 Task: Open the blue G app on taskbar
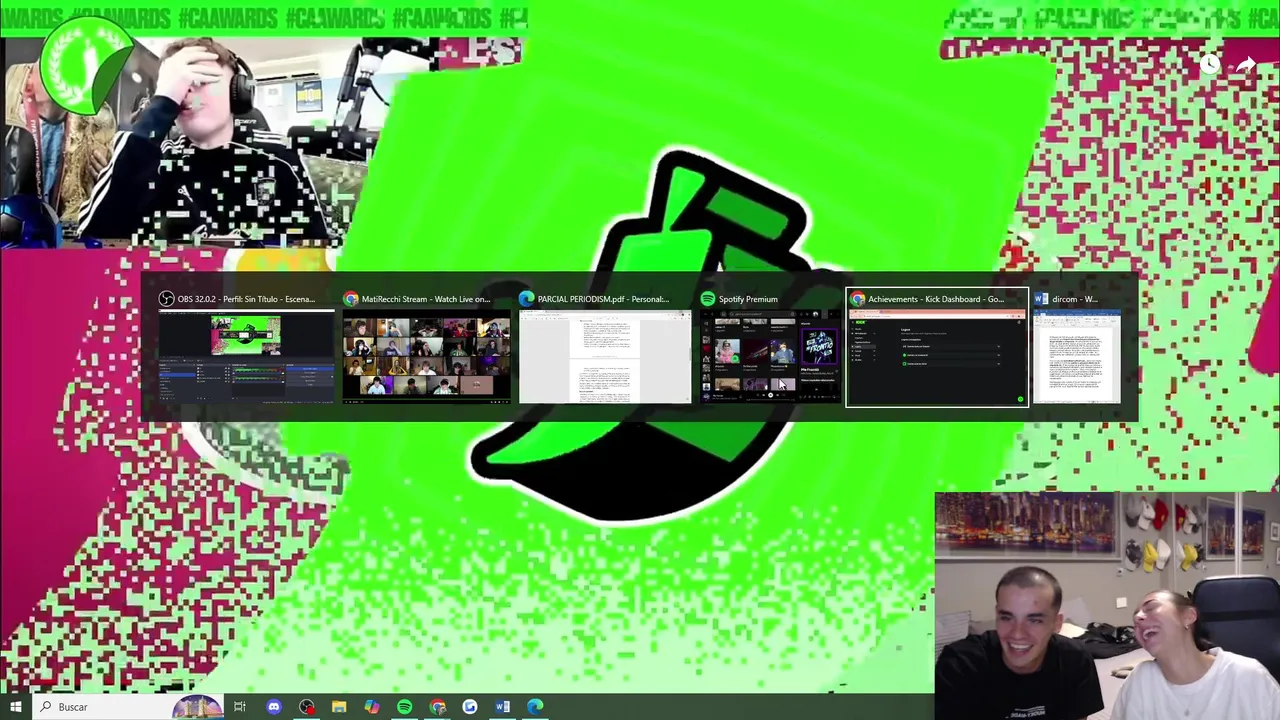(x=470, y=707)
